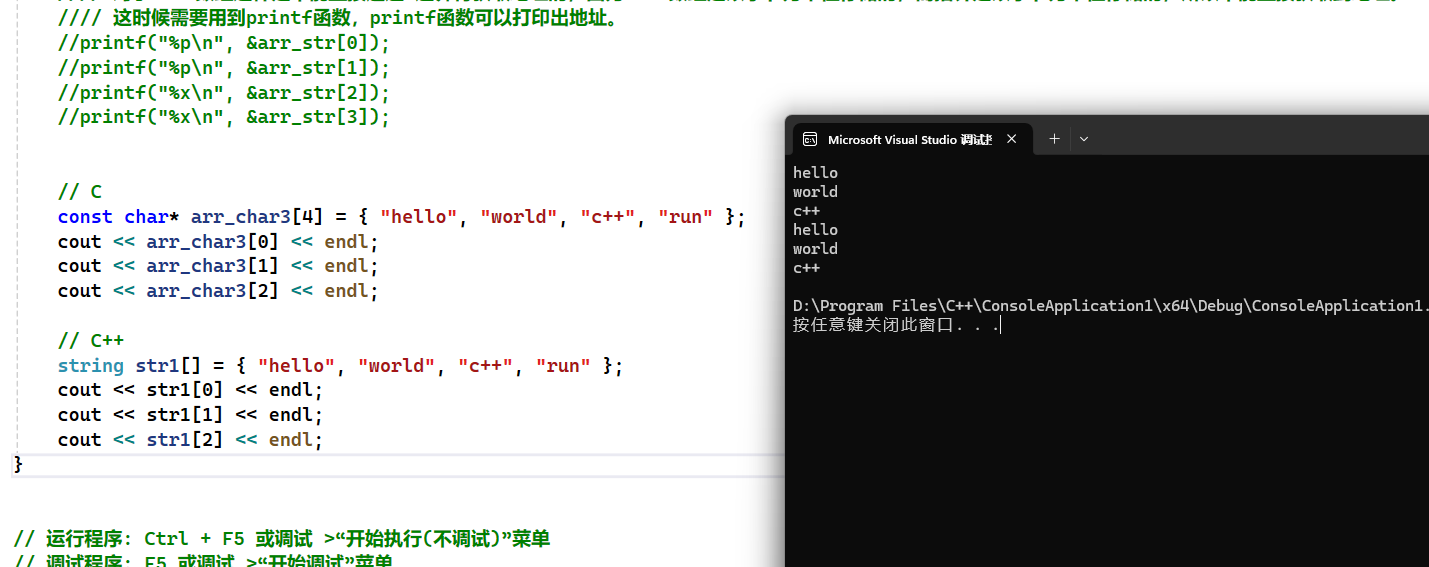The image size is (1429, 567).
Task: Expand the terminal profile dropdown chevron
Action: click(1083, 139)
